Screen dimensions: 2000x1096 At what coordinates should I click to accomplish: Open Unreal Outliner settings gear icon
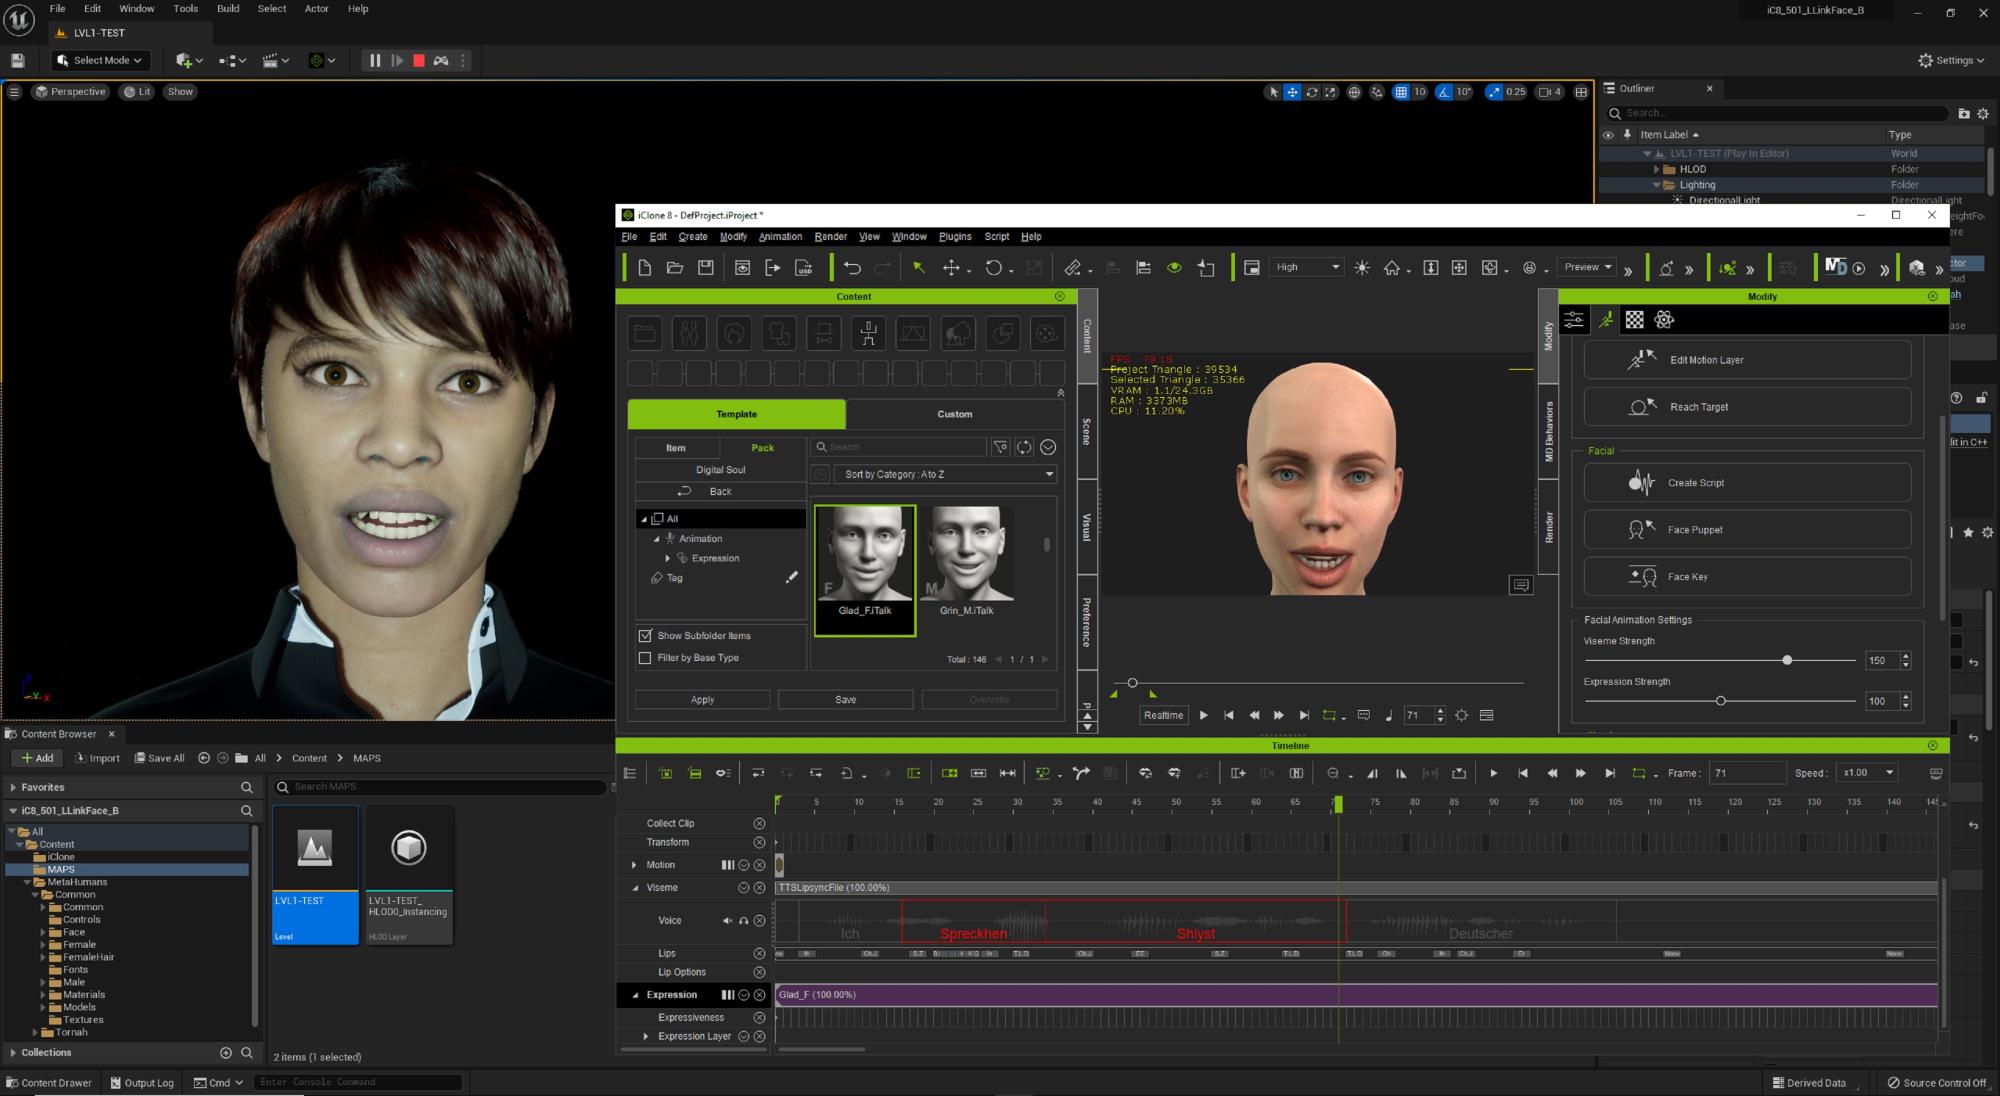click(x=1984, y=113)
